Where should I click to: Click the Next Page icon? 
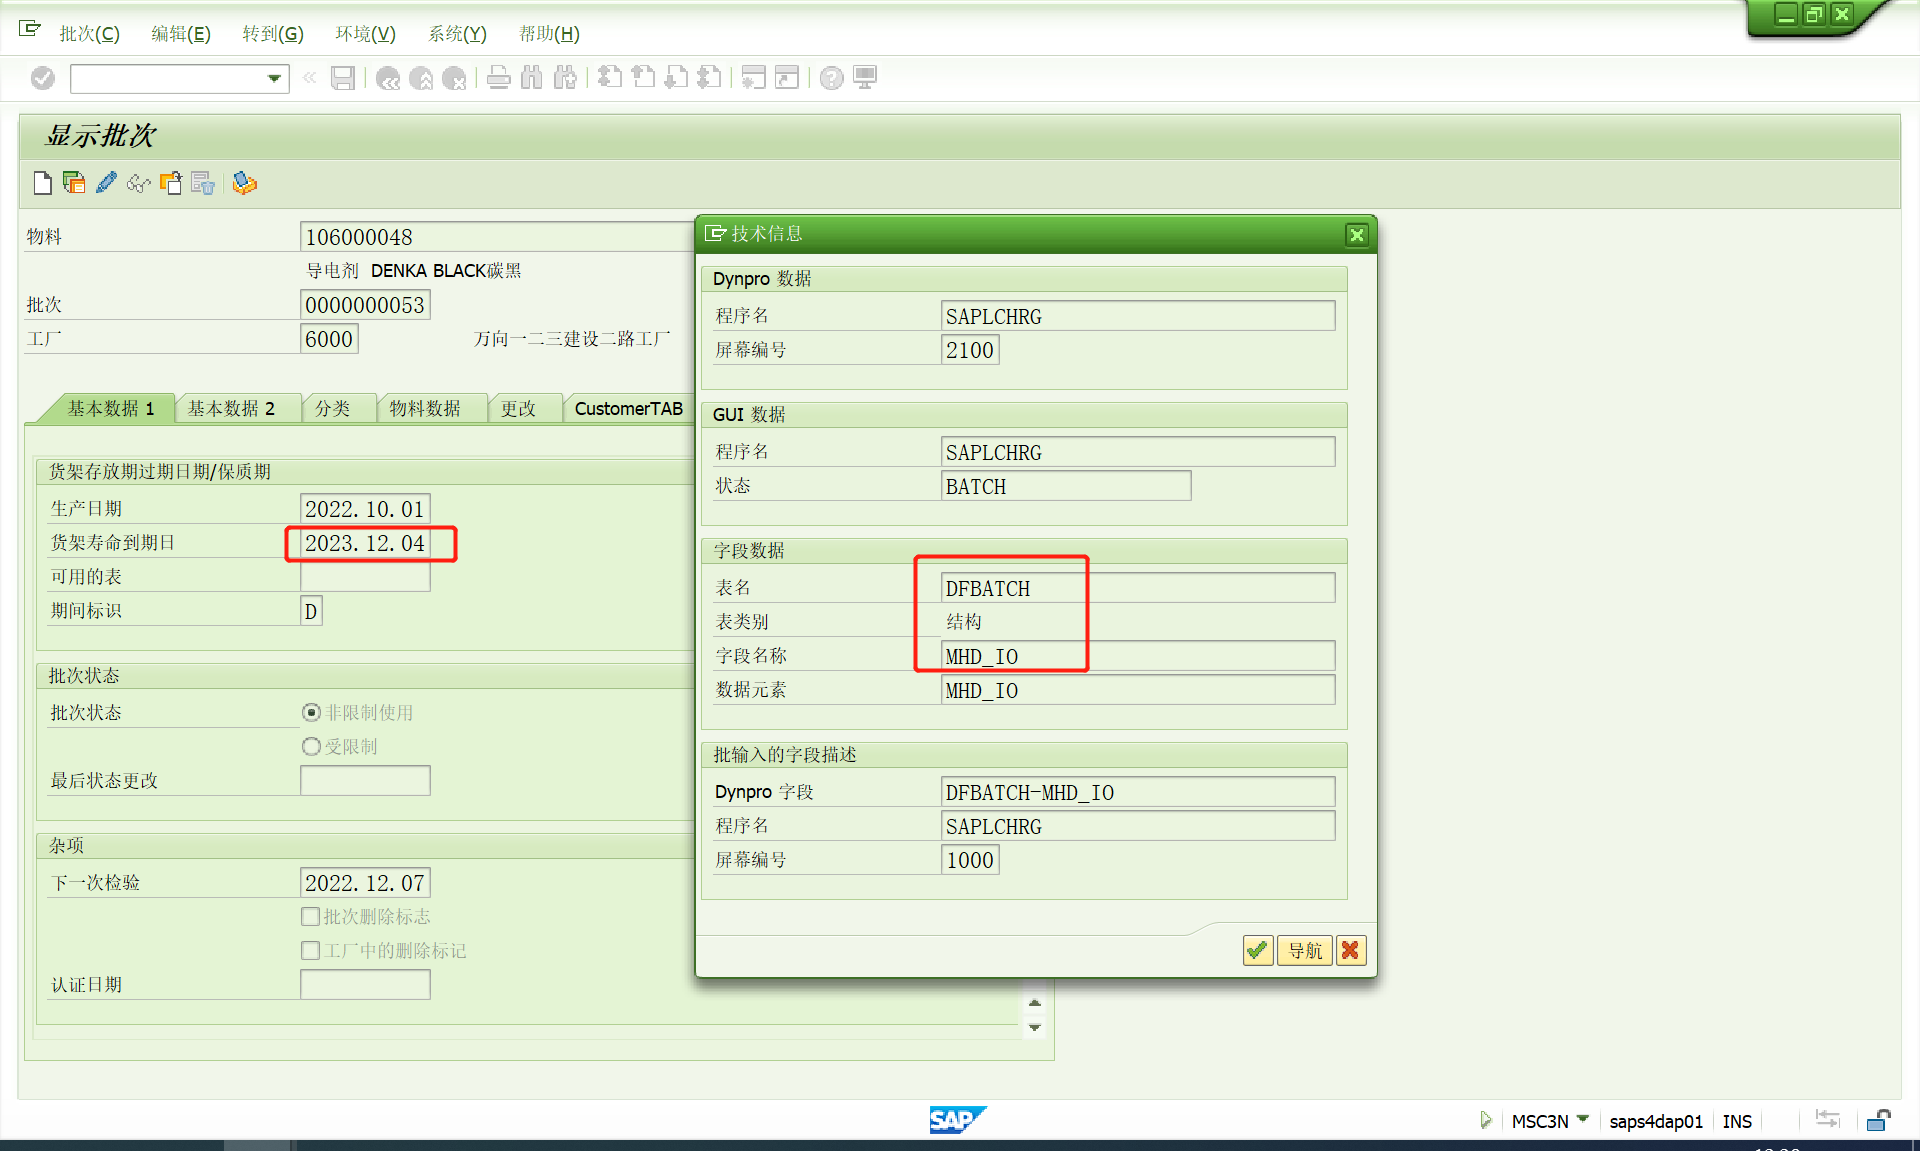coord(676,78)
